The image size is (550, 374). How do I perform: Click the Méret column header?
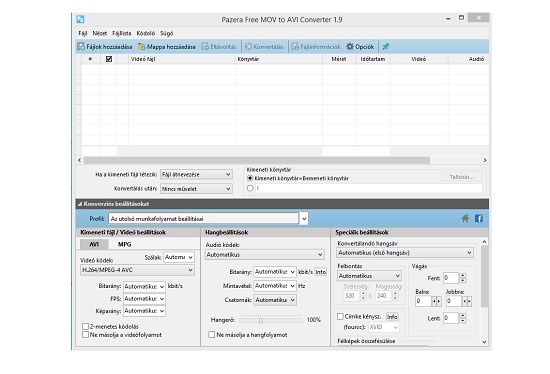339,59
